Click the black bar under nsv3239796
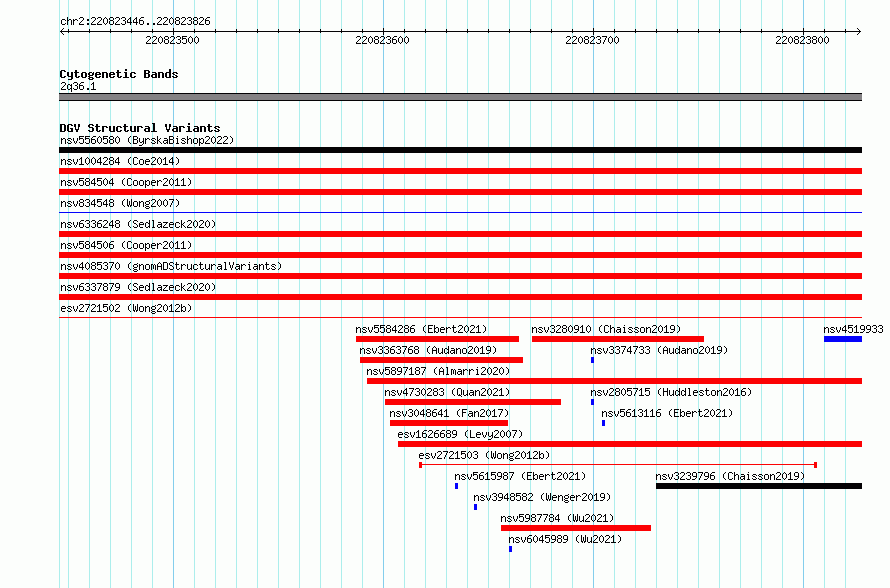890x588 pixels. click(x=759, y=486)
